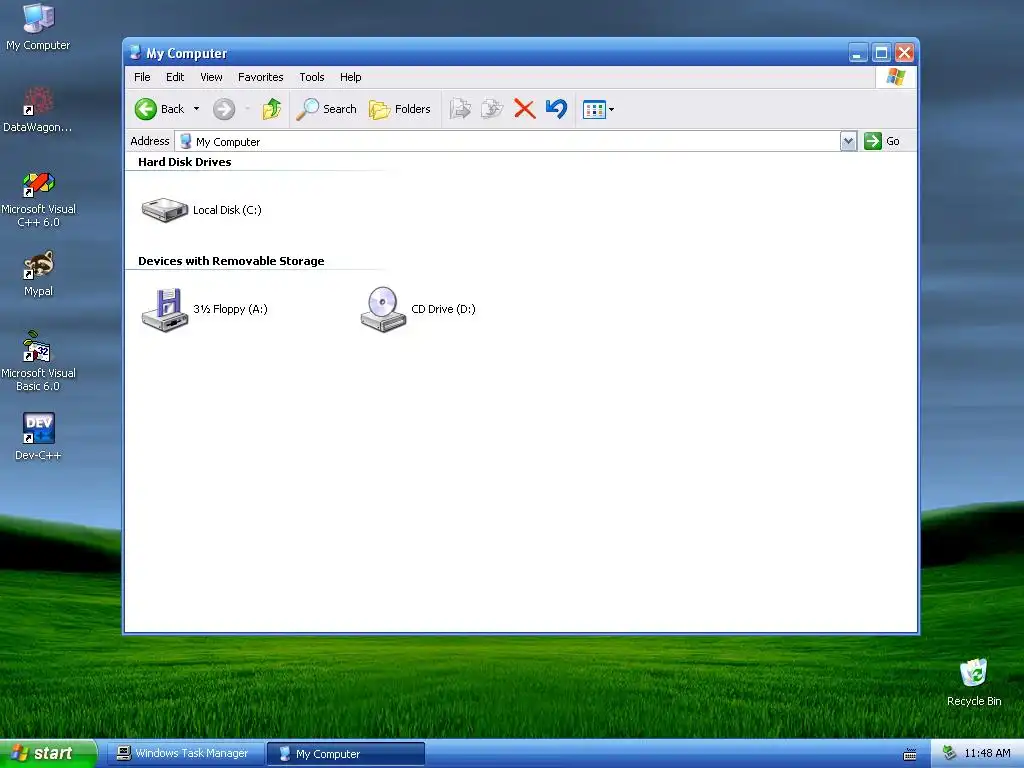Click the blue Undo icon
1024x768 pixels.
tap(556, 109)
